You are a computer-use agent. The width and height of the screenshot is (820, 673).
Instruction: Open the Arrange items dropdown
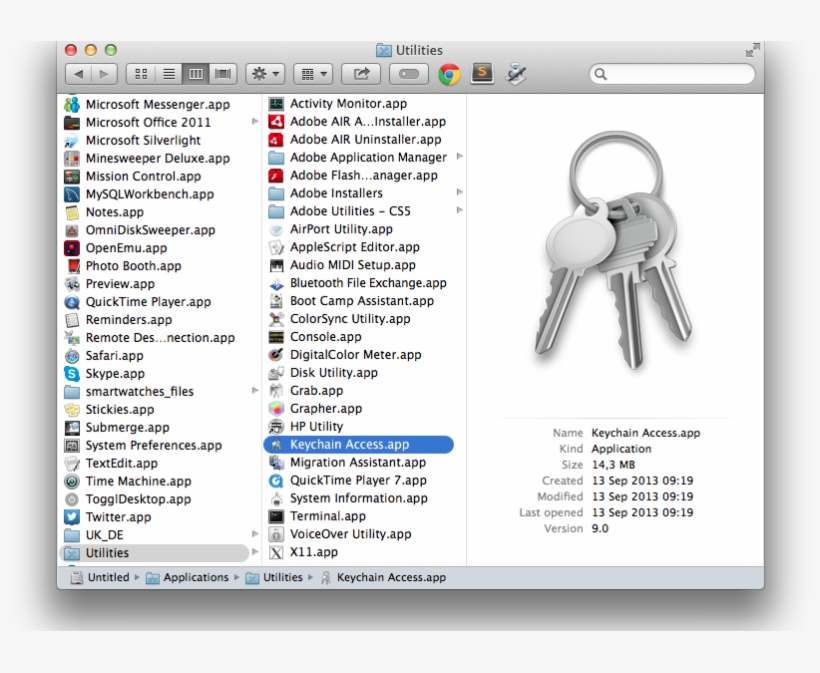click(313, 74)
